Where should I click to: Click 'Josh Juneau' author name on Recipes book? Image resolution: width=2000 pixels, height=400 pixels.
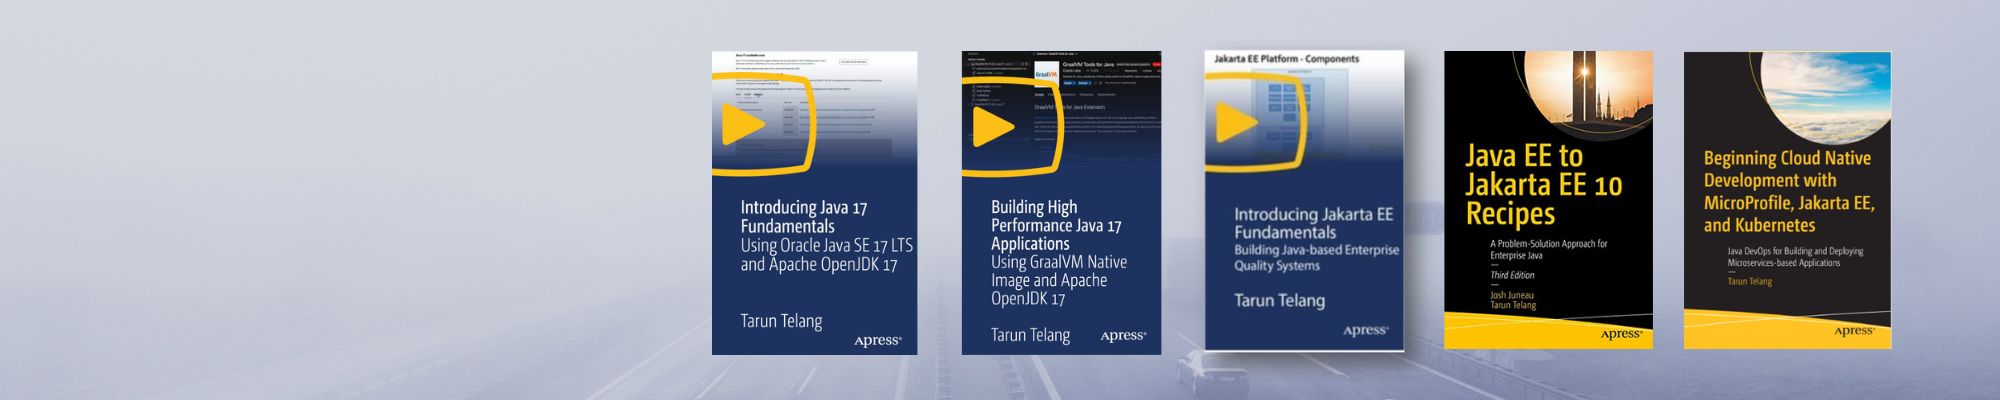click(x=1512, y=295)
